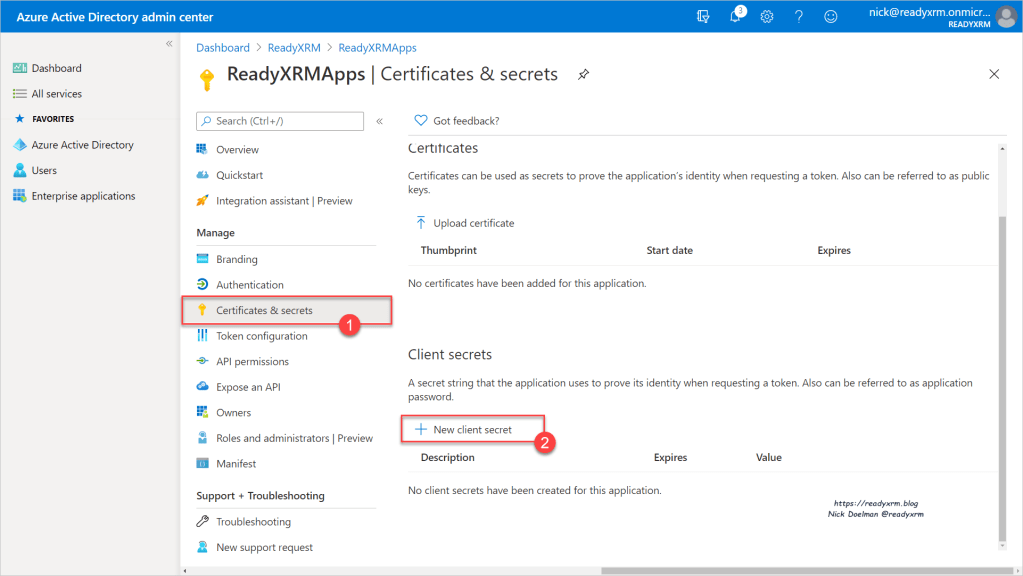Open the notifications bell icon
This screenshot has height=576, width=1023.
click(x=736, y=17)
